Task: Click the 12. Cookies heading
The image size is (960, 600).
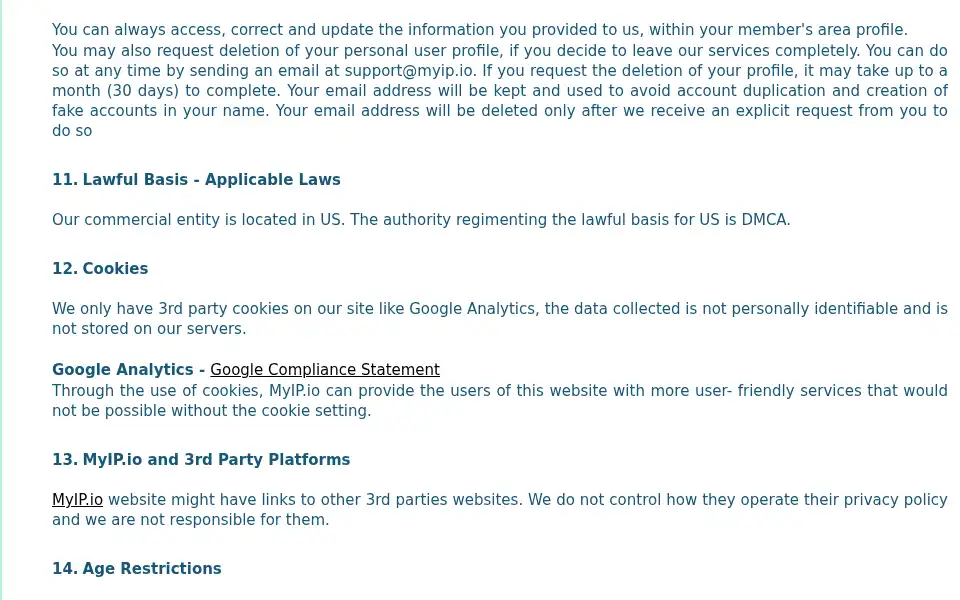Action: point(100,269)
